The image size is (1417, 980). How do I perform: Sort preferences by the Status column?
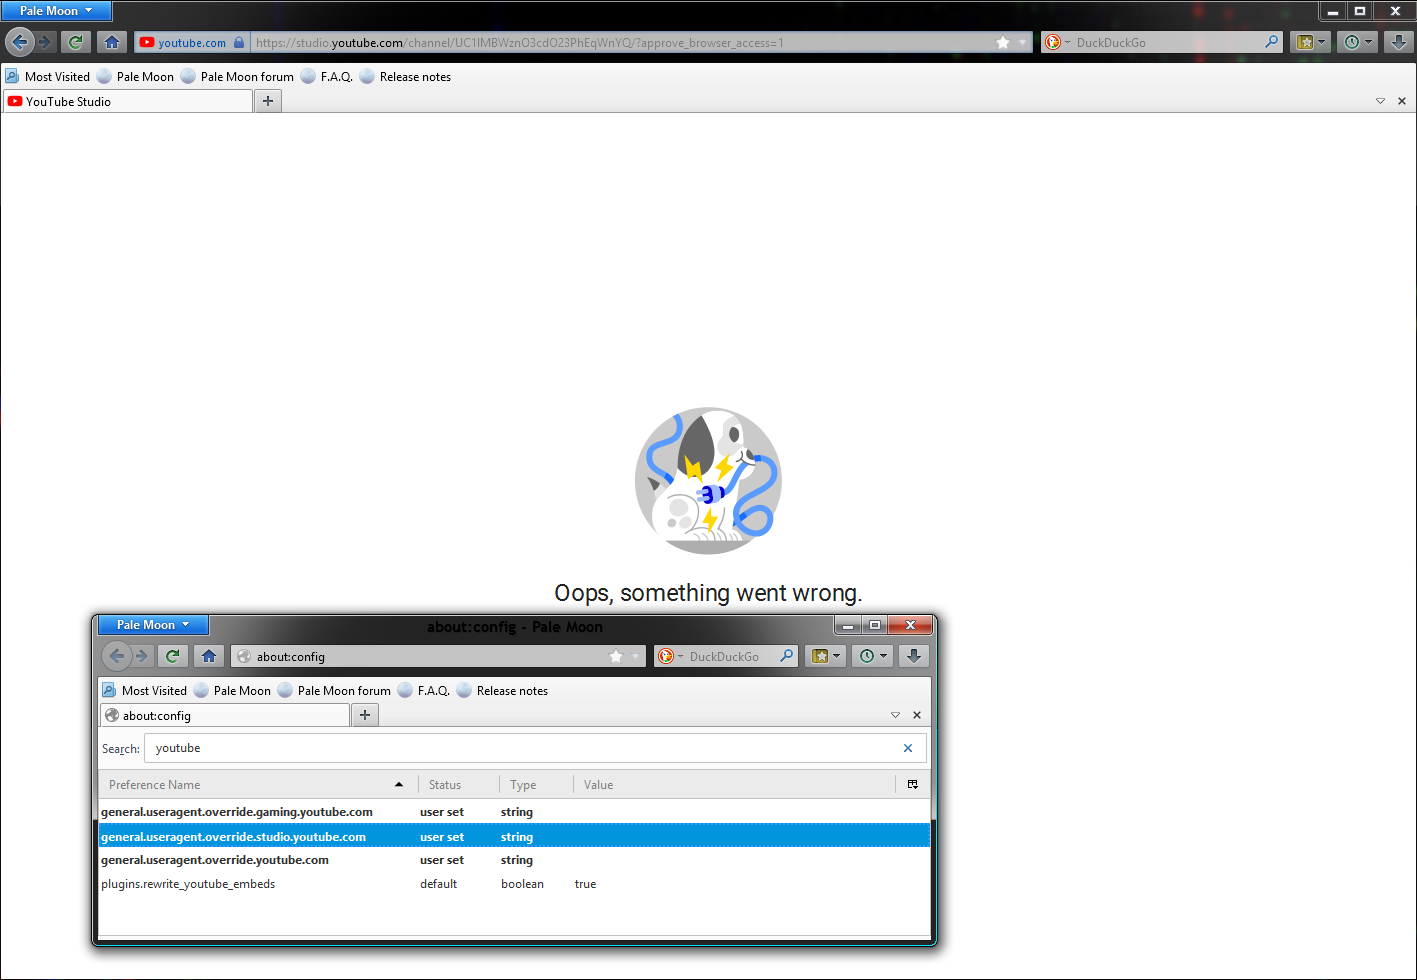(458, 784)
